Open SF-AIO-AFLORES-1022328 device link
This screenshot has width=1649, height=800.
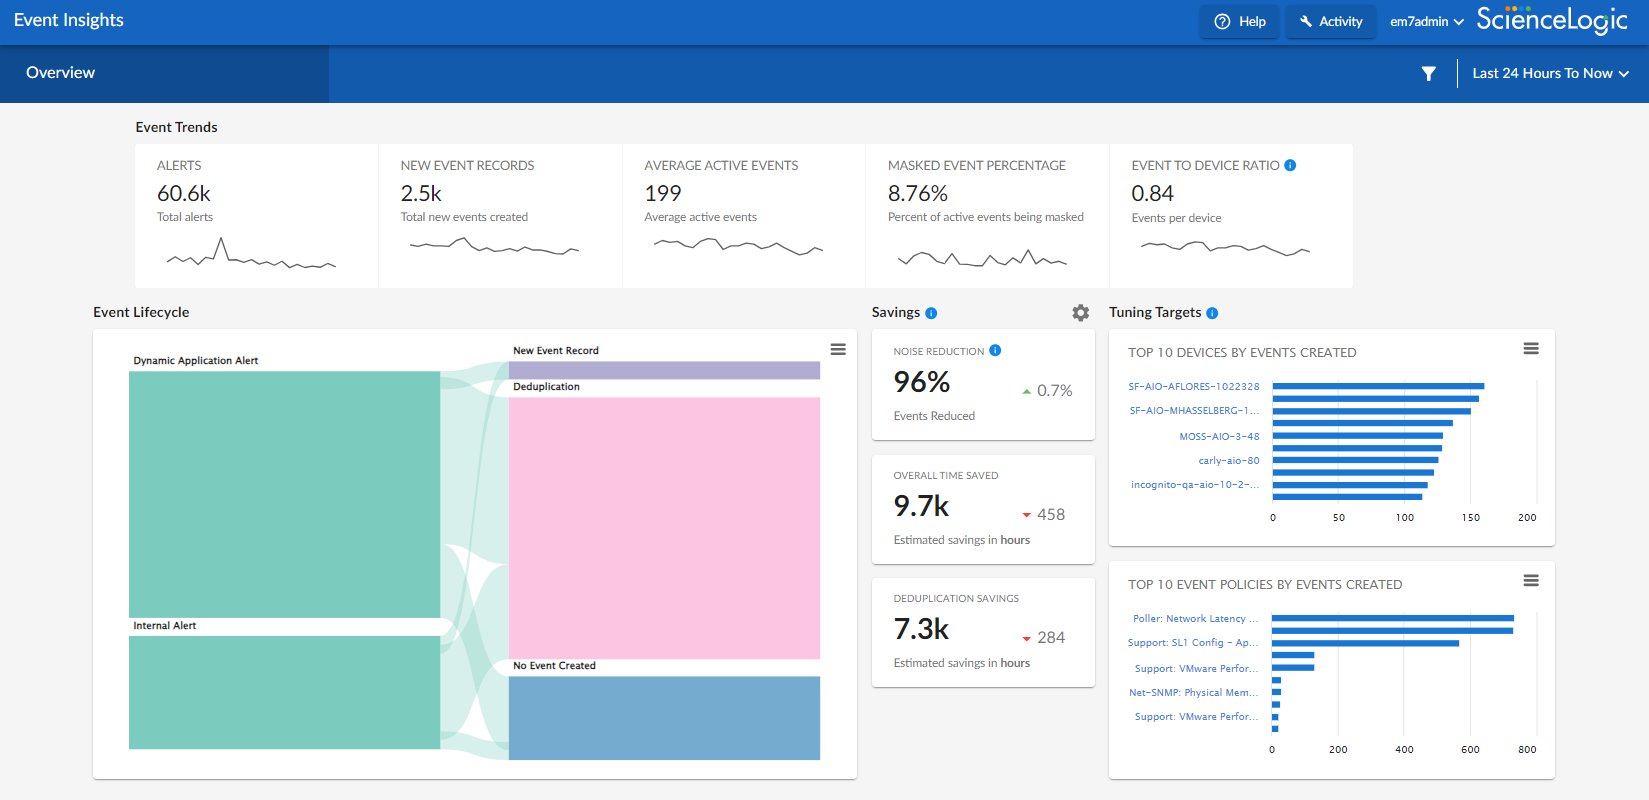pyautogui.click(x=1194, y=386)
